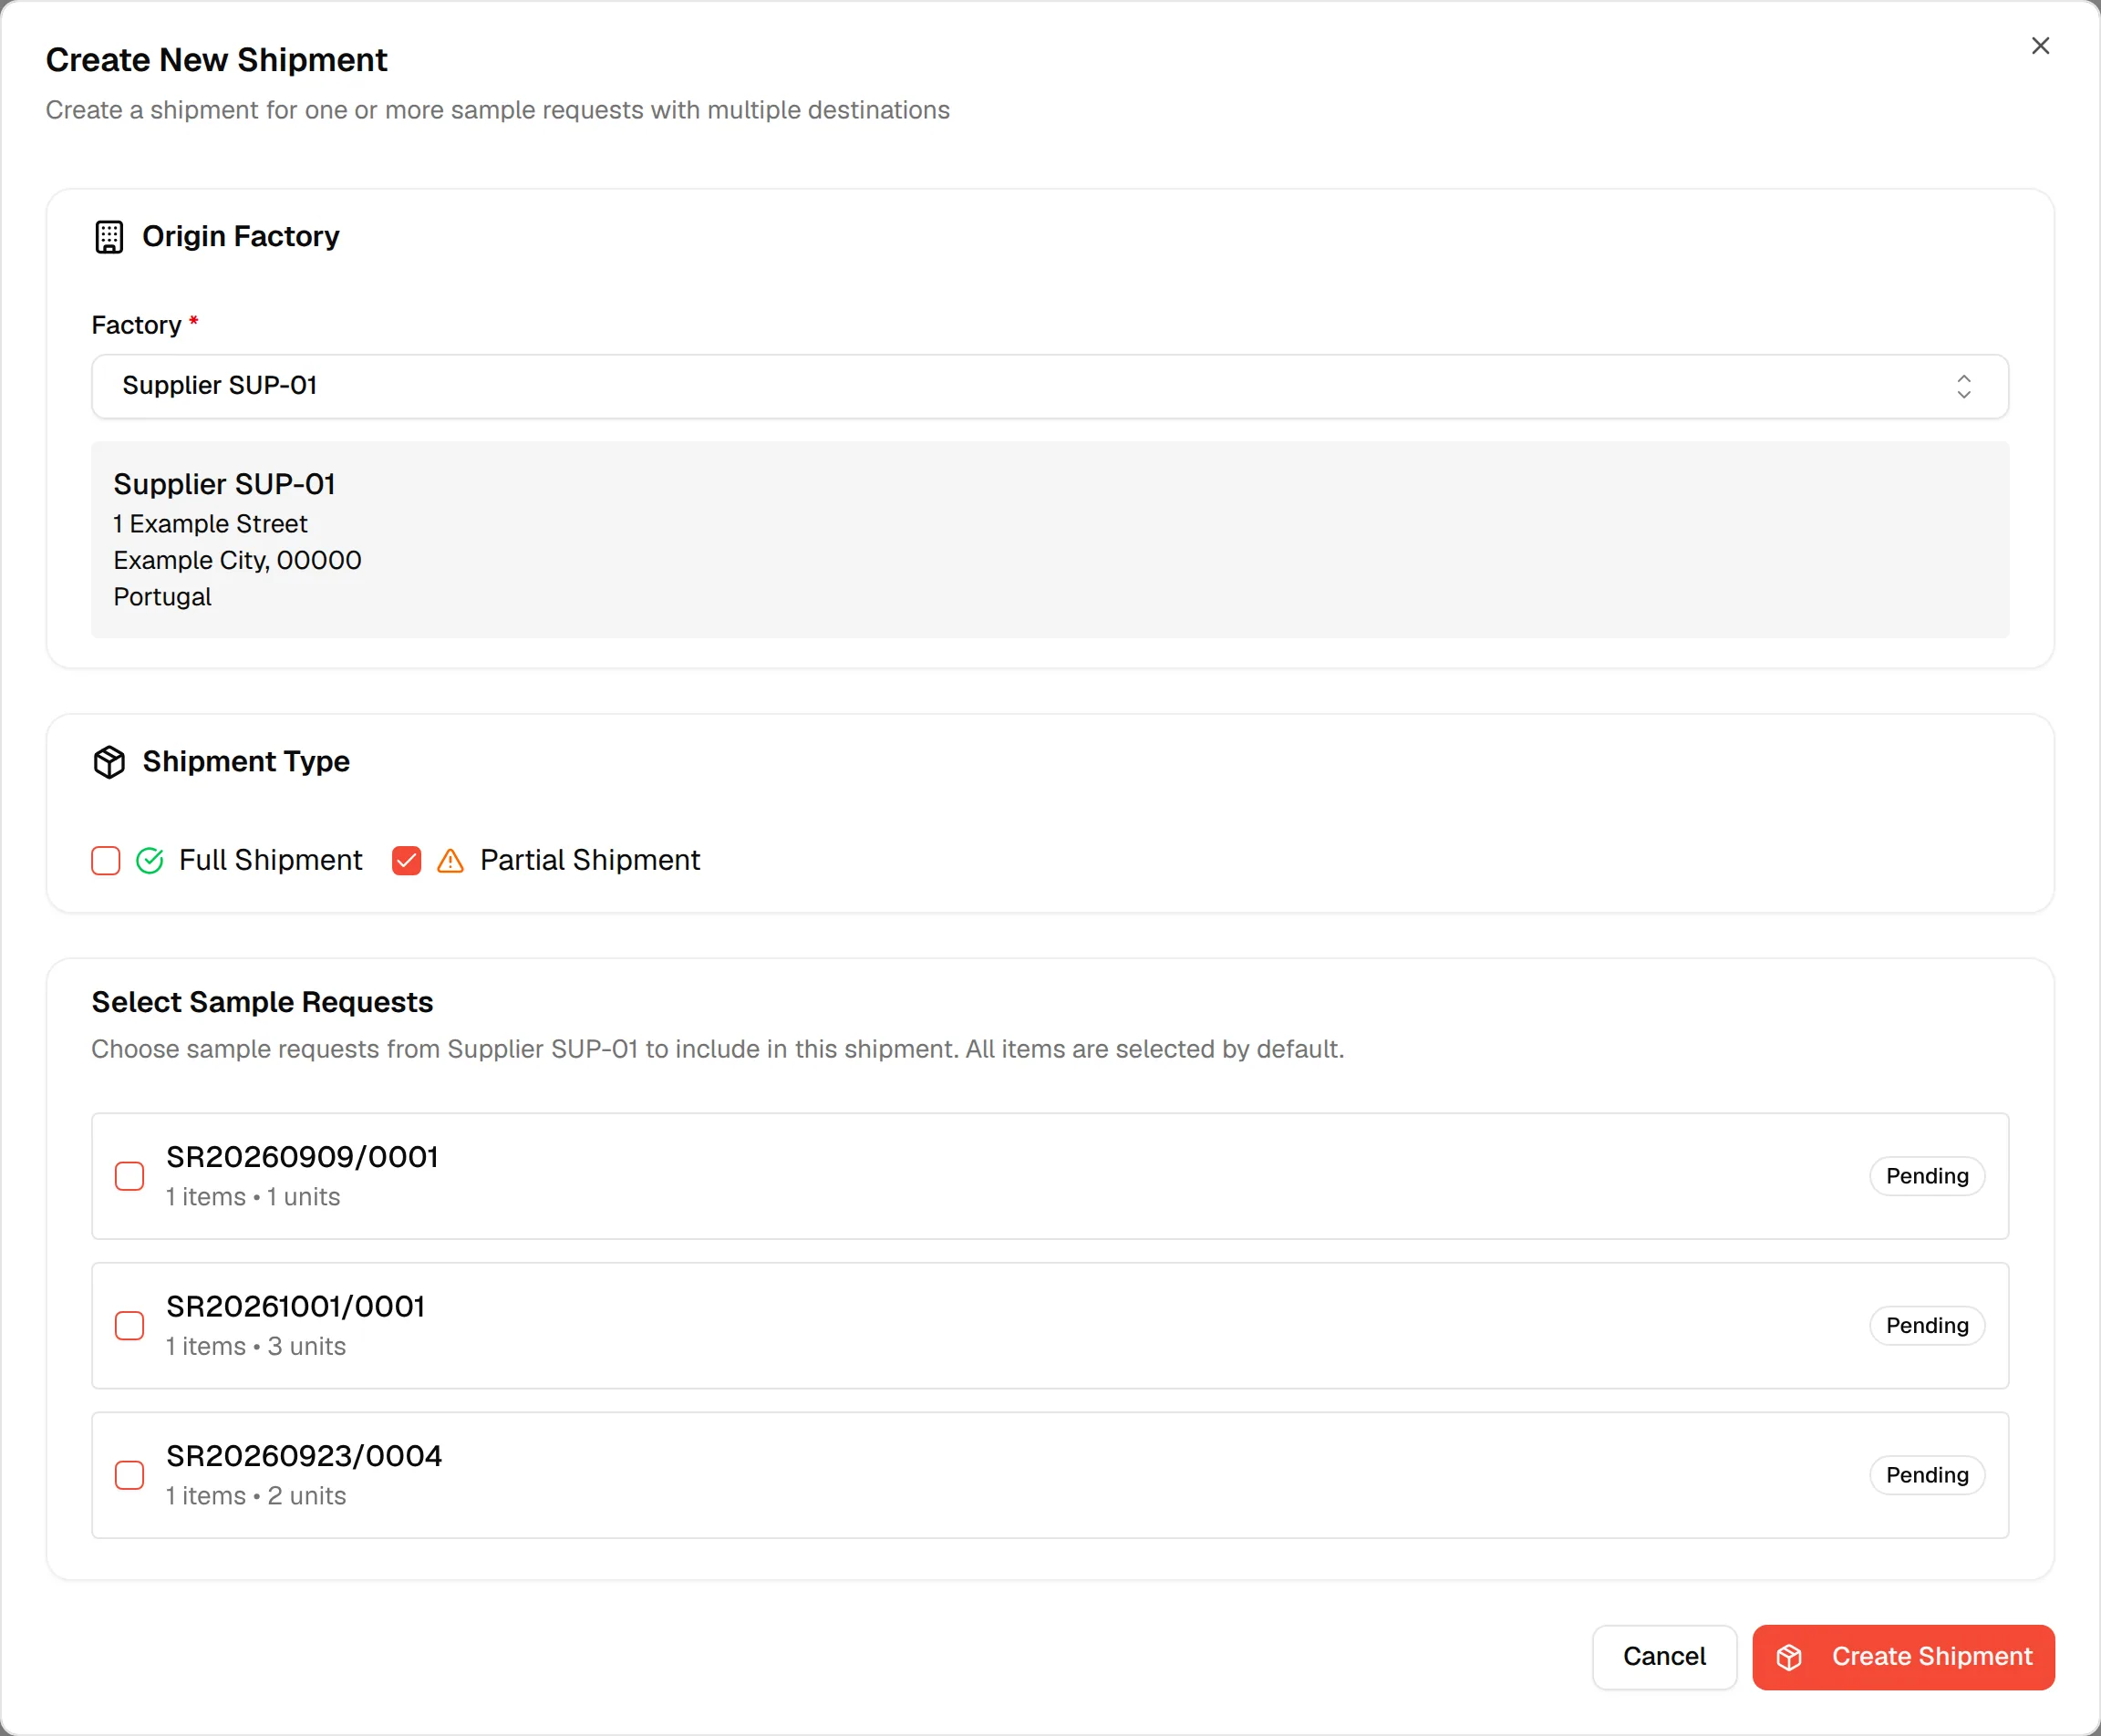2101x1736 pixels.
Task: Click the 'Example City, 00000' address line
Action: (237, 561)
